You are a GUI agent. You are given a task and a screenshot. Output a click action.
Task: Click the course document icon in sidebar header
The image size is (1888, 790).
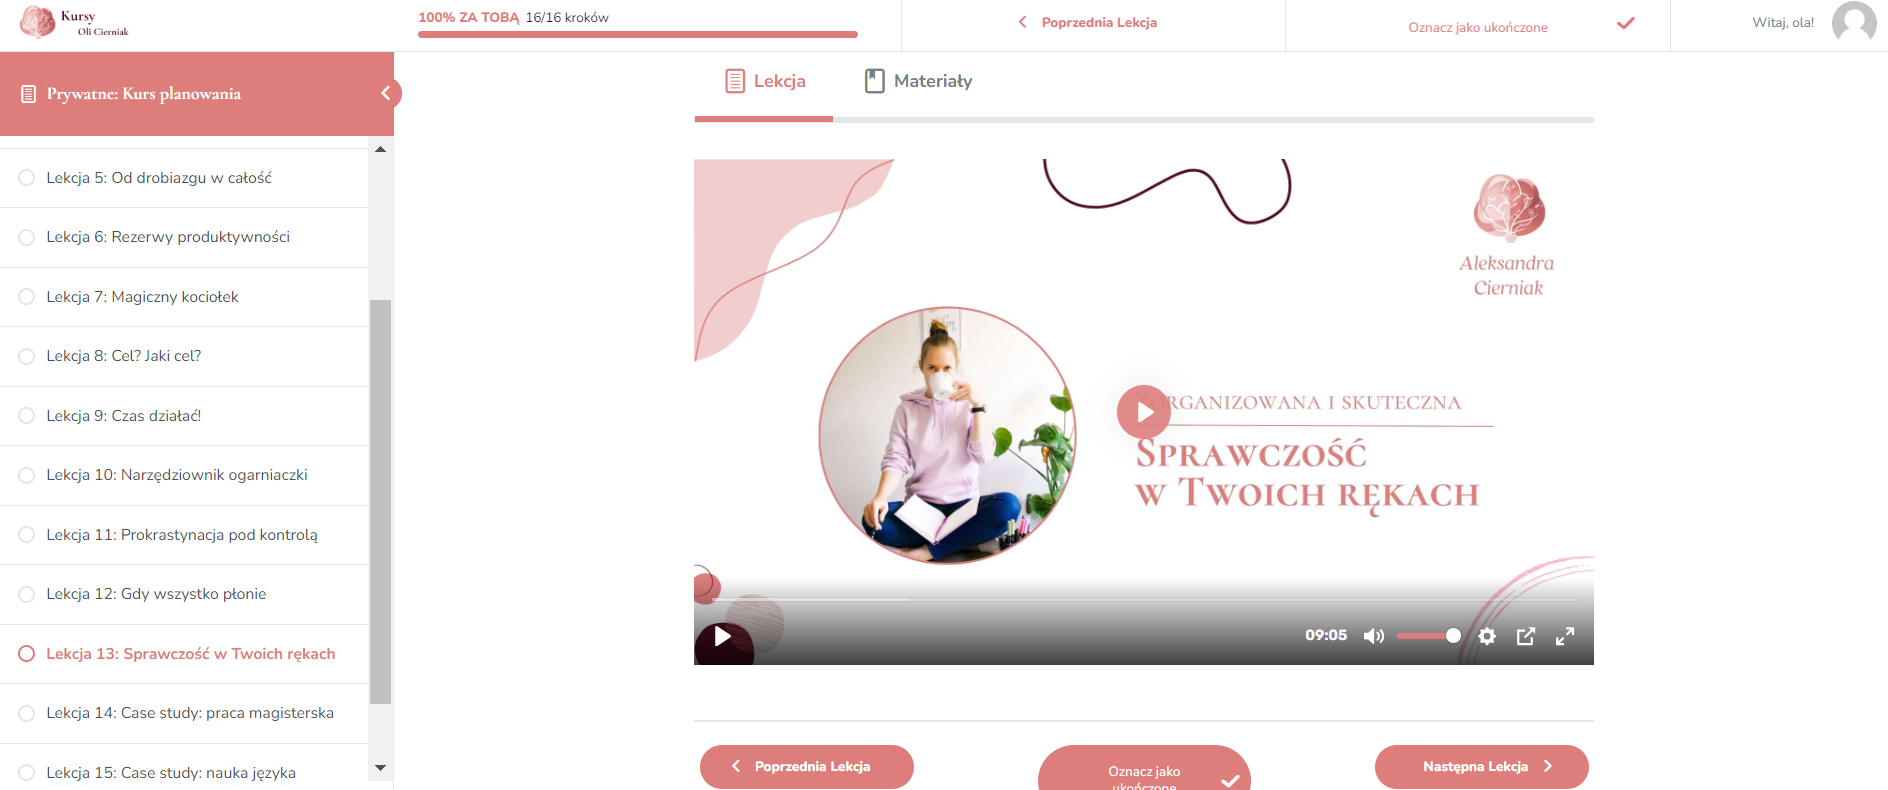click(29, 94)
